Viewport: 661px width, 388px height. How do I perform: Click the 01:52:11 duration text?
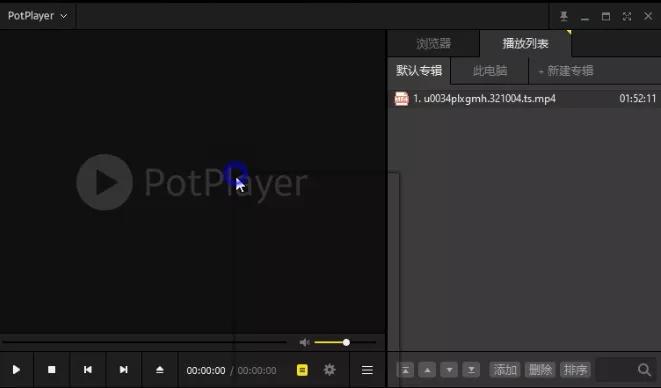637,99
